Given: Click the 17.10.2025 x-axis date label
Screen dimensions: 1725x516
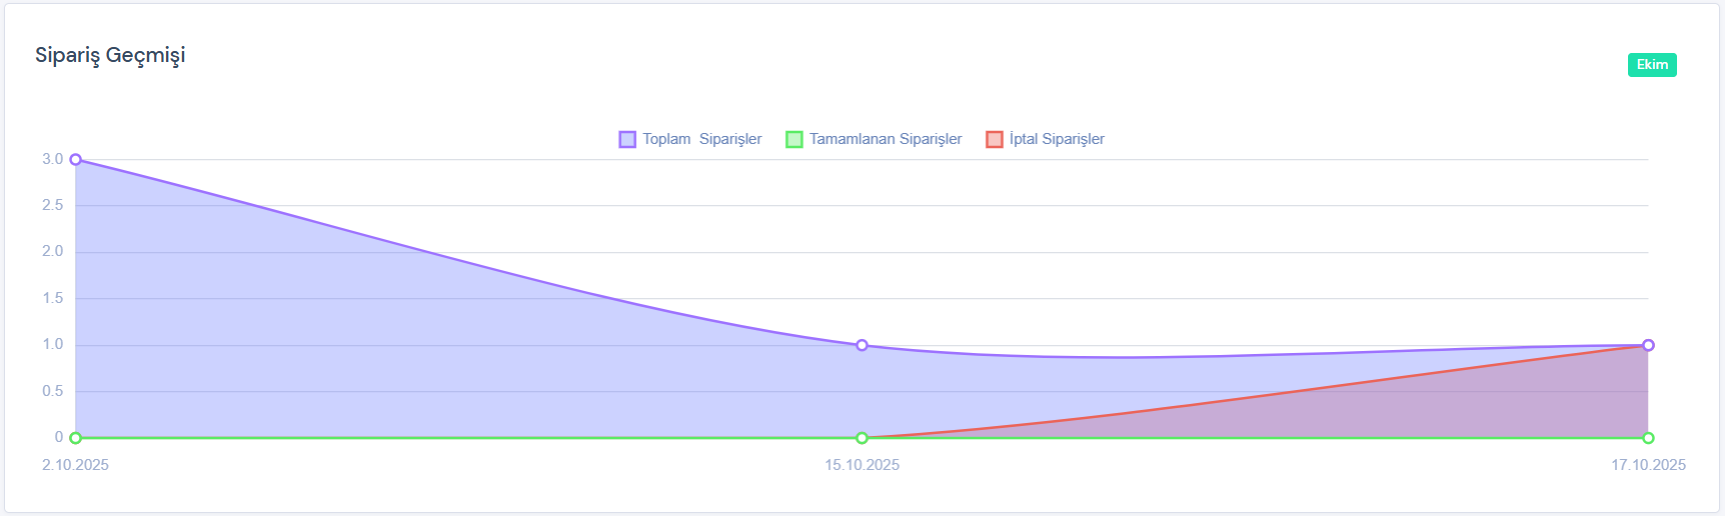Looking at the screenshot, I should point(1648,465).
